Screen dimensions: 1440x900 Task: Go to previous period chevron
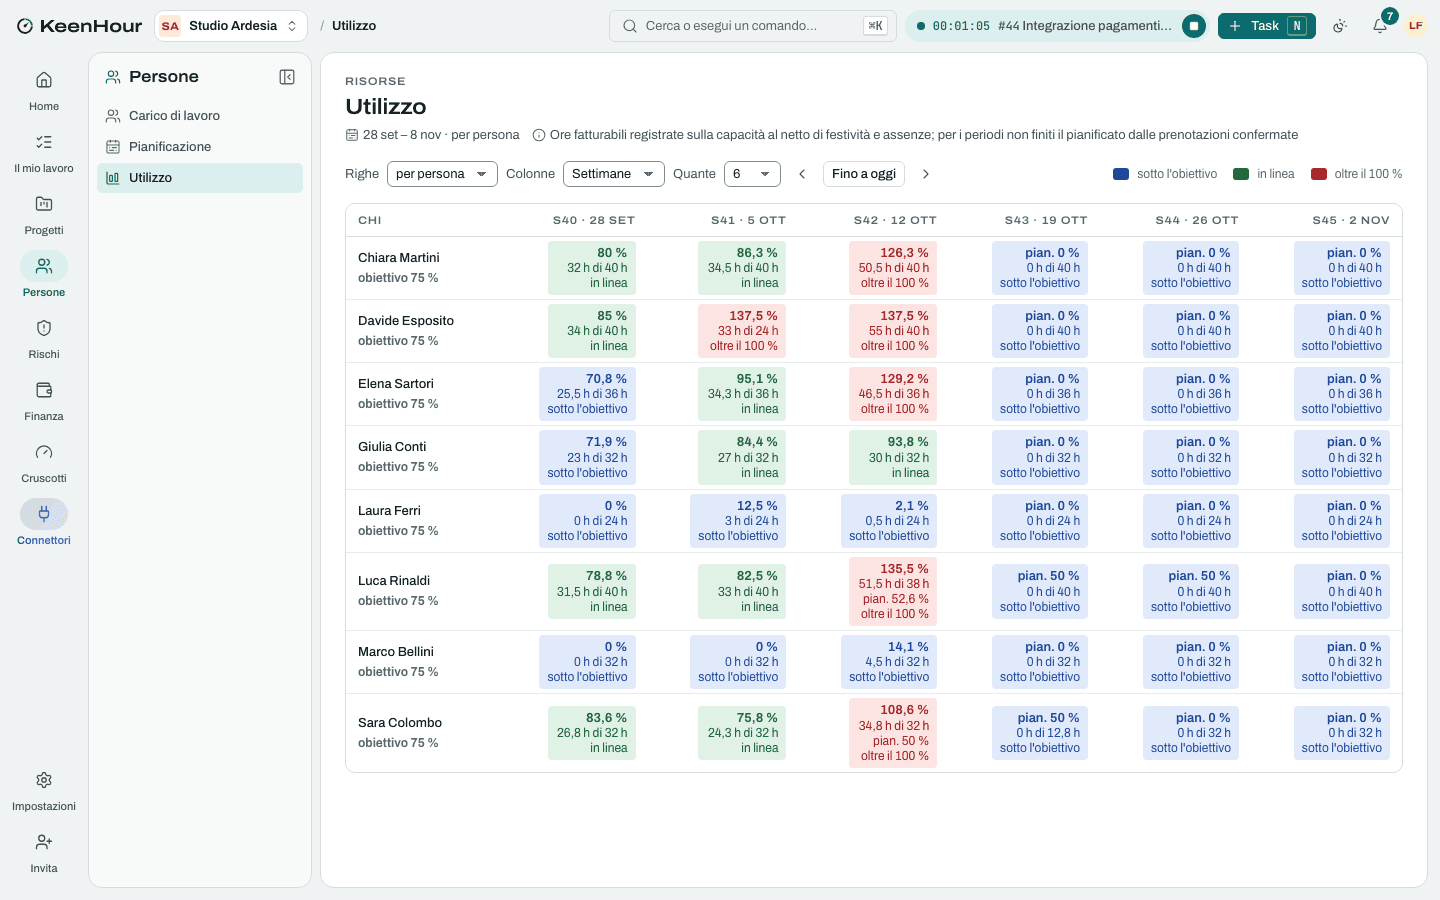802,174
